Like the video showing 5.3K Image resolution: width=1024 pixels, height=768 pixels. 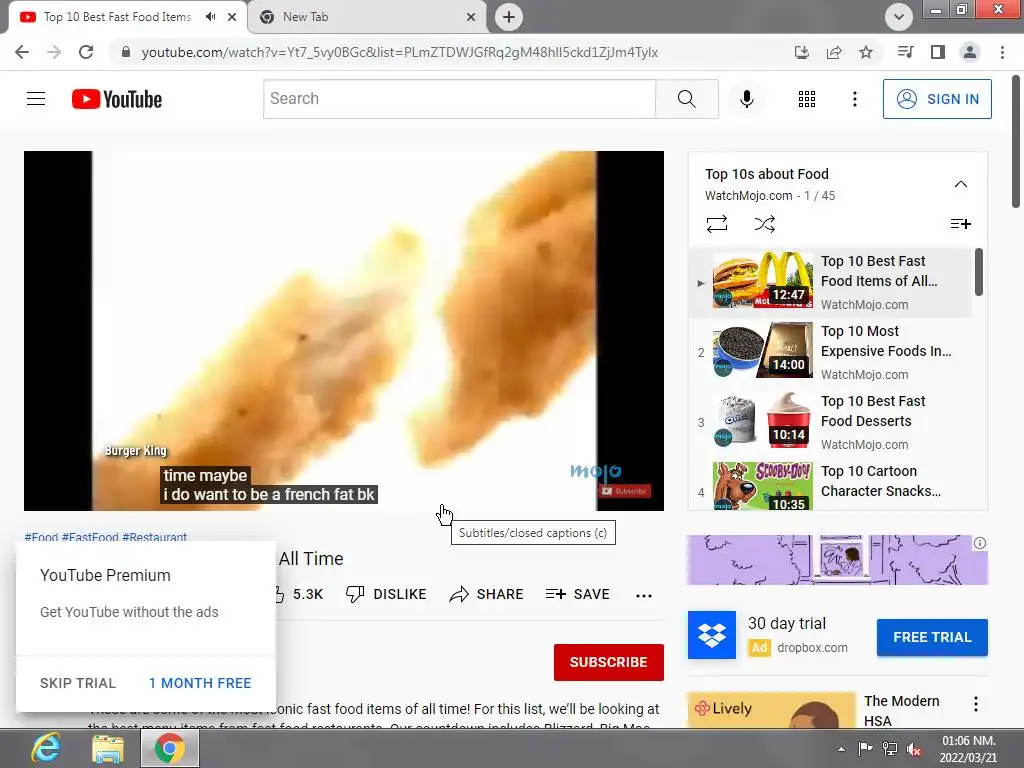[x=299, y=594]
